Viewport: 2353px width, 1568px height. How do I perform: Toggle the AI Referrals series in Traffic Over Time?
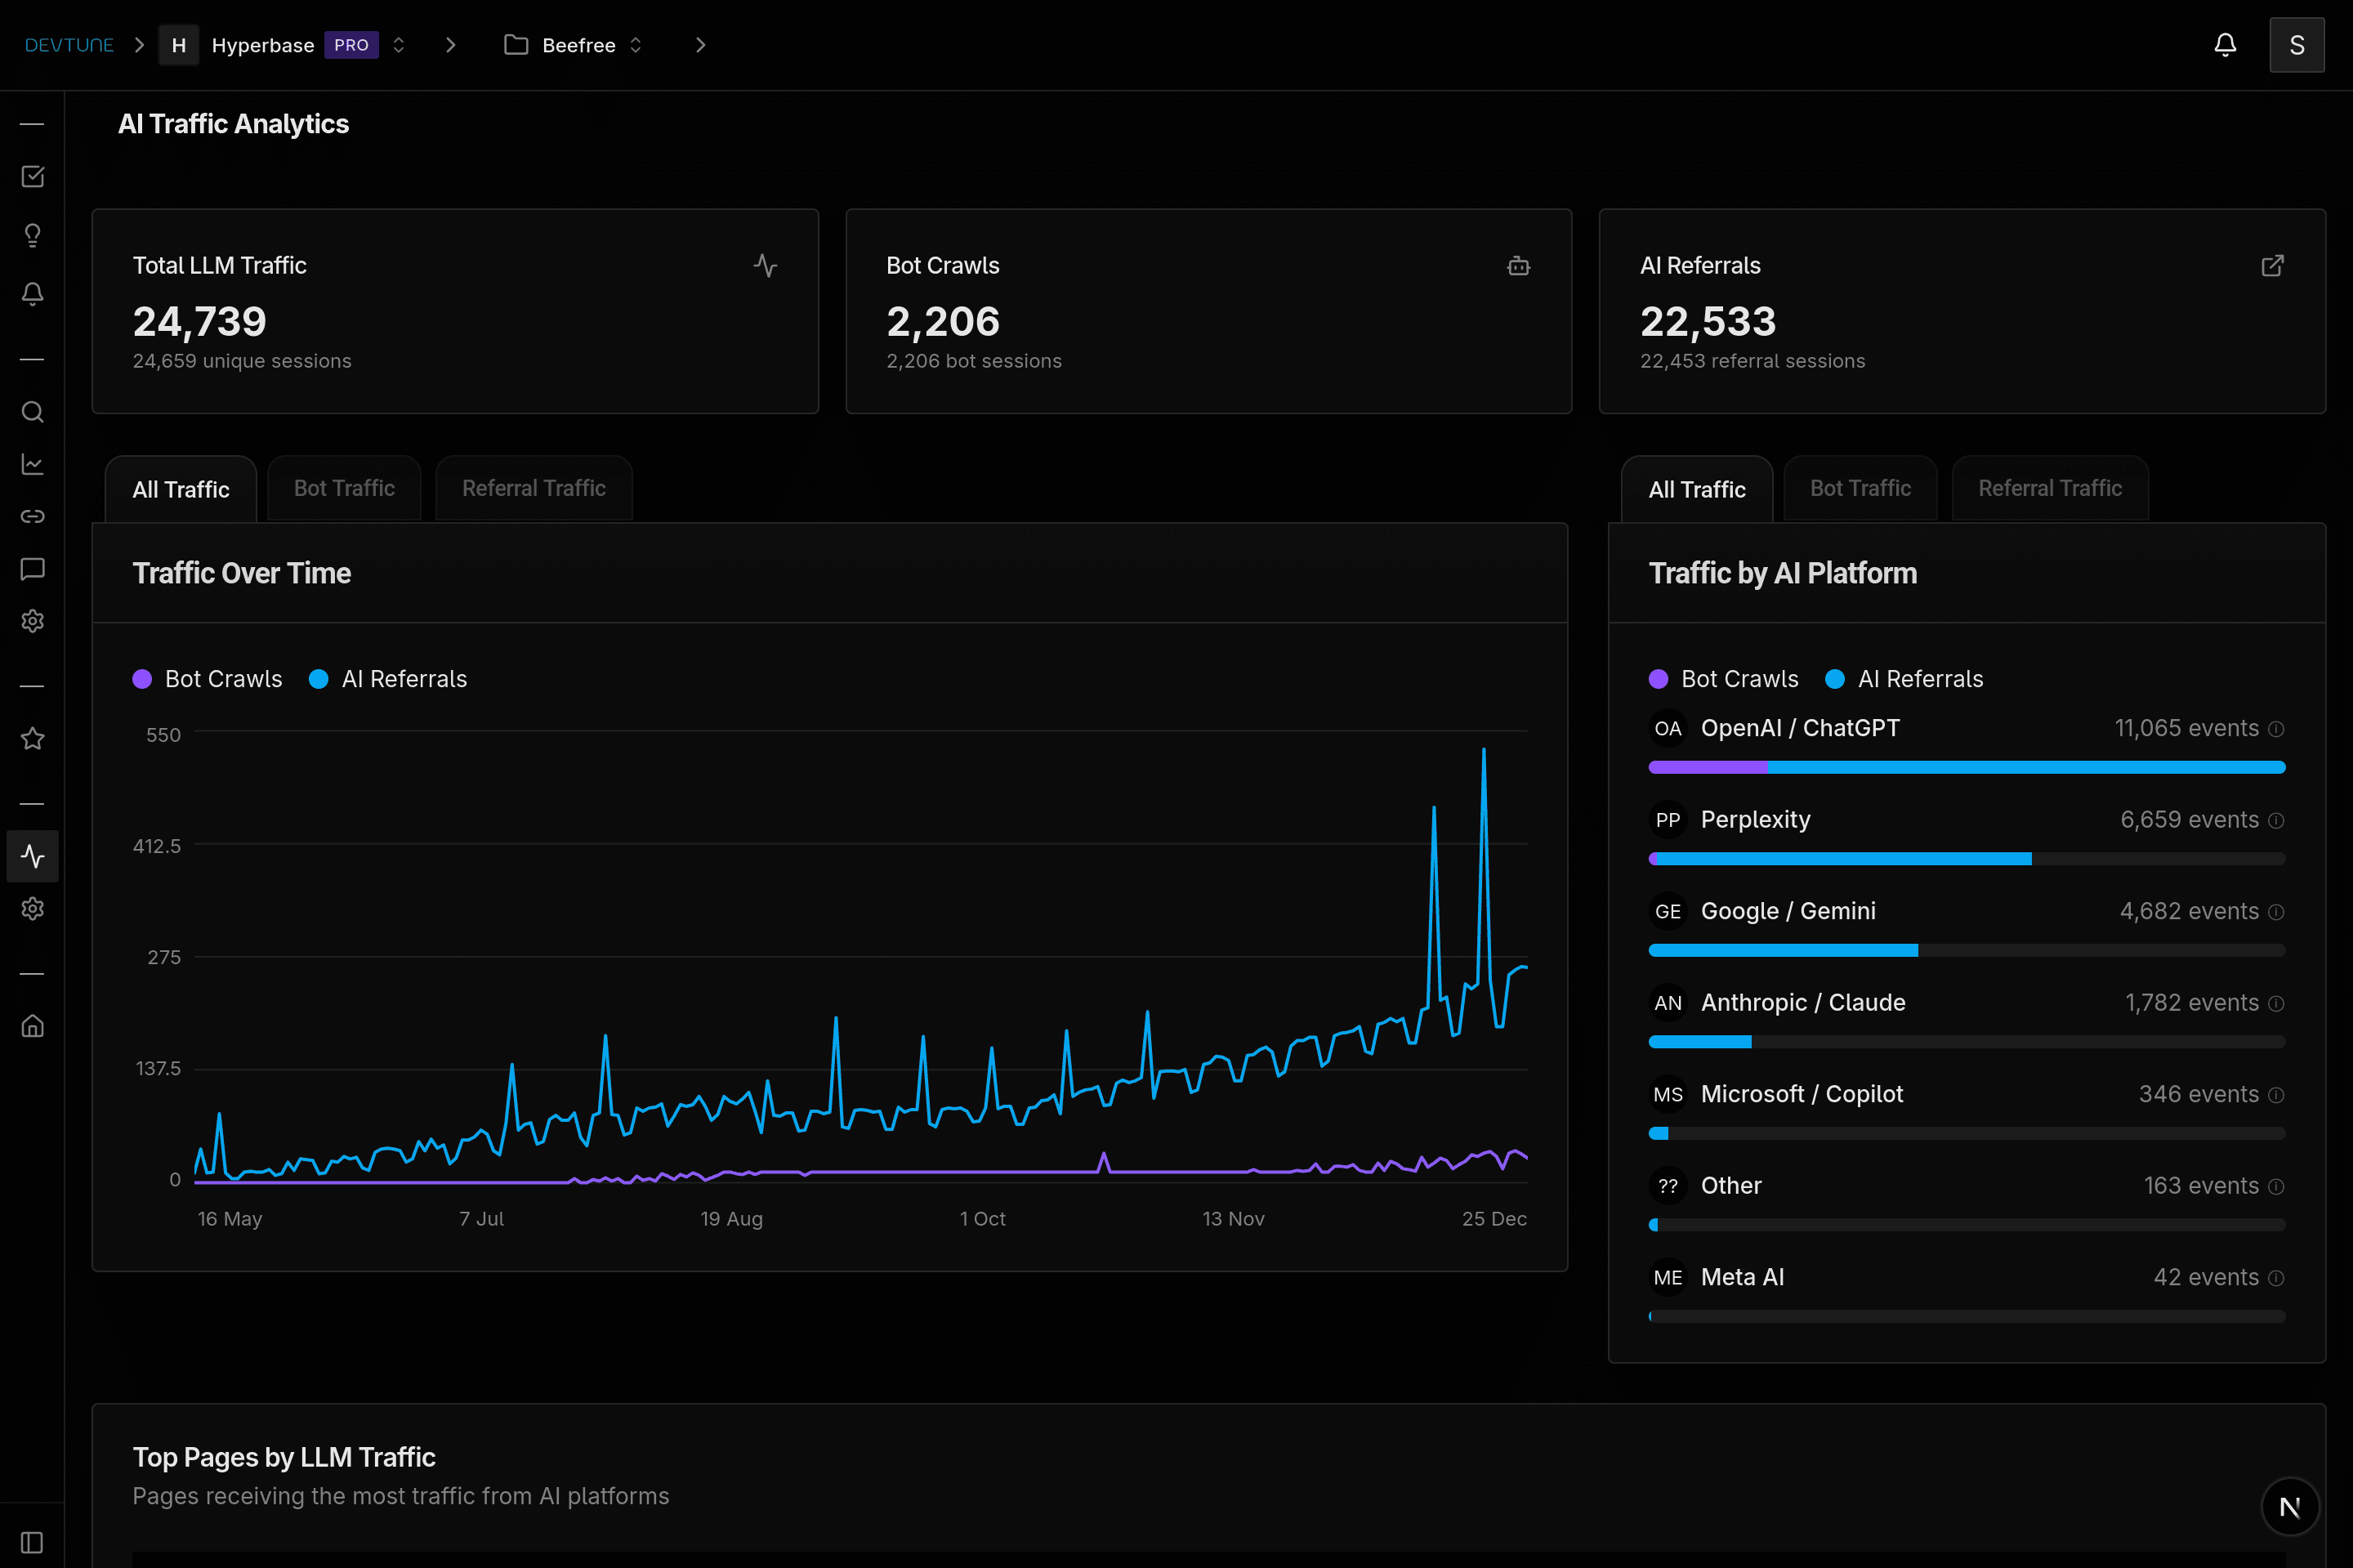pos(388,678)
